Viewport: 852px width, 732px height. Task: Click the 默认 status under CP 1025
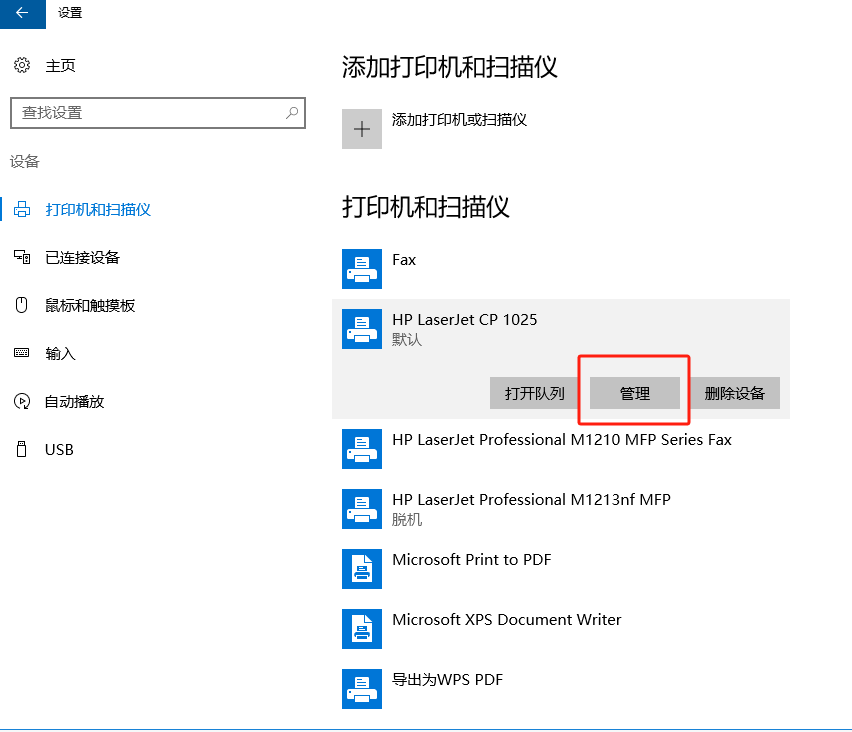[407, 340]
